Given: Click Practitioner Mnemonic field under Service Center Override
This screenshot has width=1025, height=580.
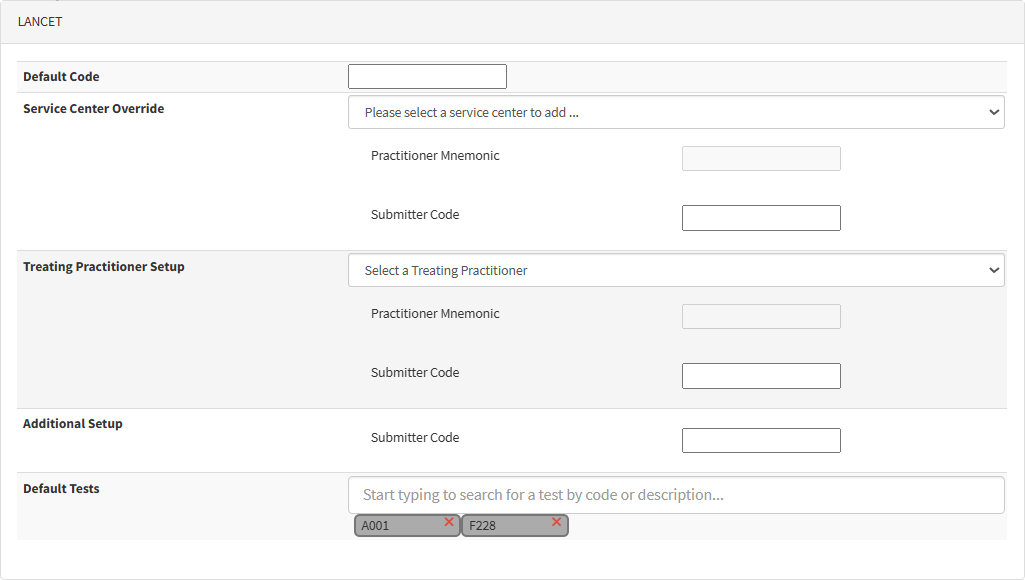Looking at the screenshot, I should 761,159.
